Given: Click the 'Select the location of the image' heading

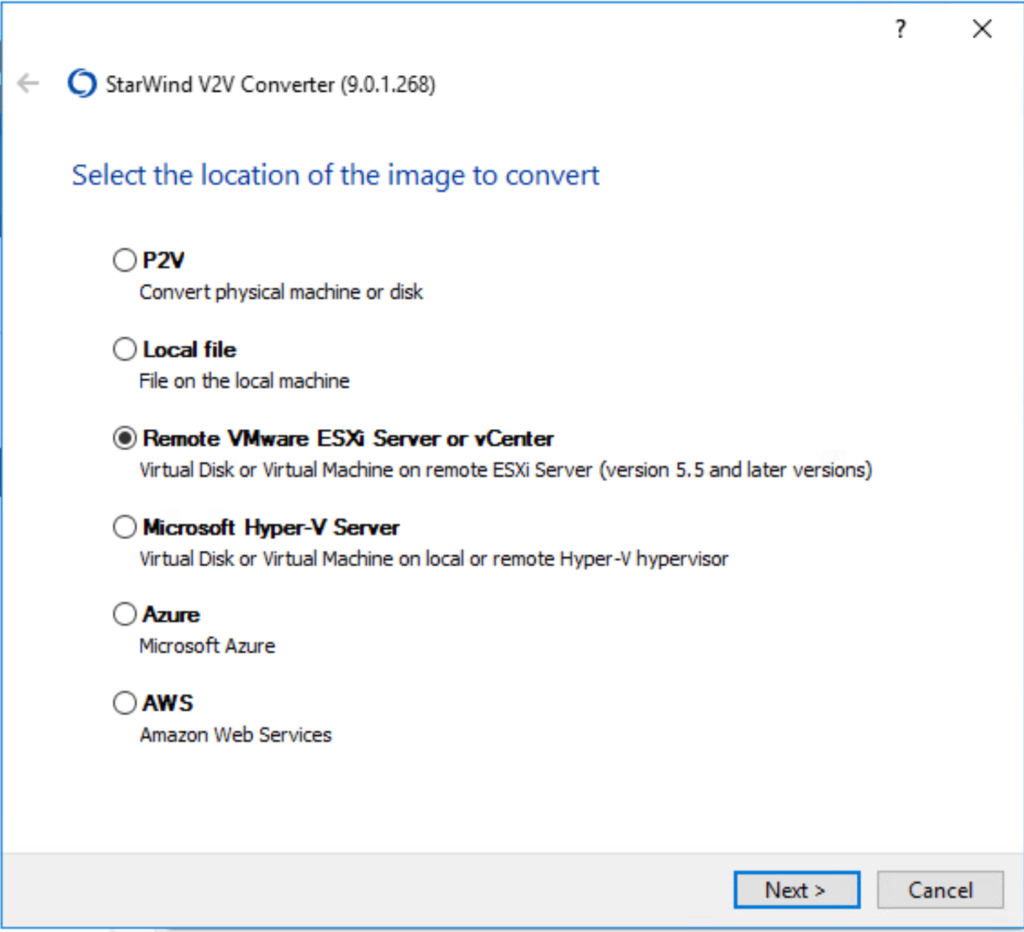Looking at the screenshot, I should (335, 176).
